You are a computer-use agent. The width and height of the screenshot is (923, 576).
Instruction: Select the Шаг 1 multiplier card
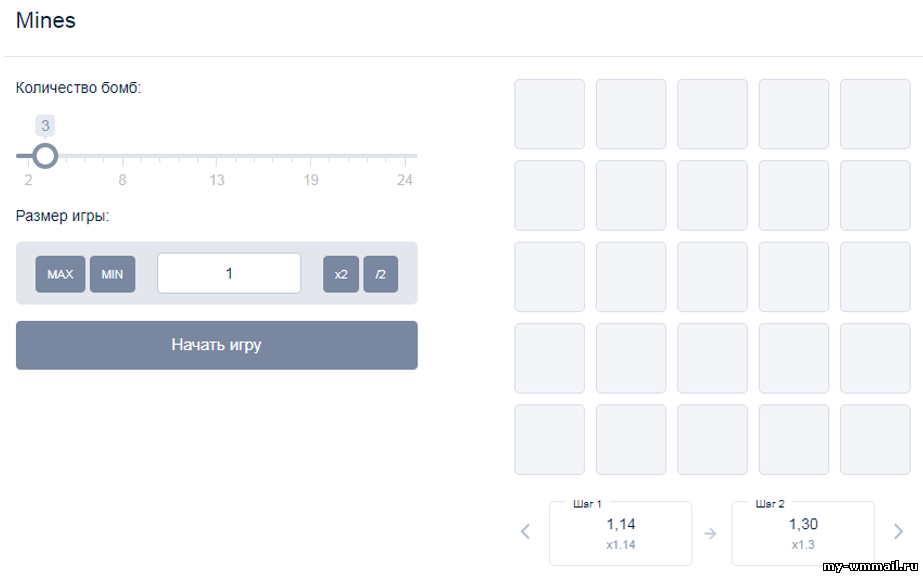point(620,533)
